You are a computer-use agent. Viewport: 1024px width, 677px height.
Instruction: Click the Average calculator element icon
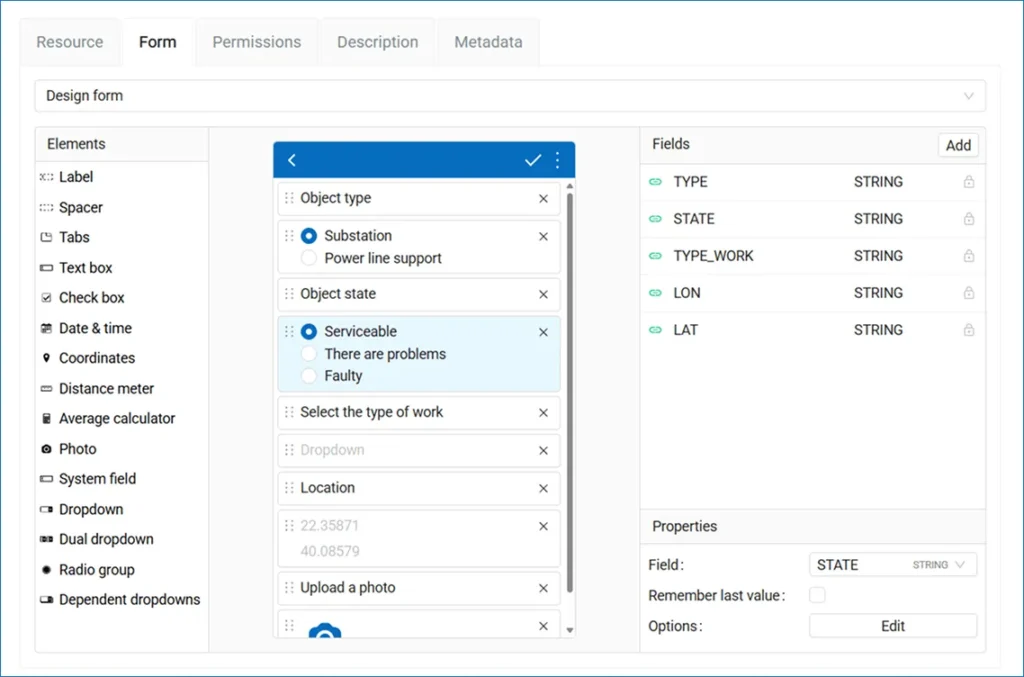click(x=46, y=419)
